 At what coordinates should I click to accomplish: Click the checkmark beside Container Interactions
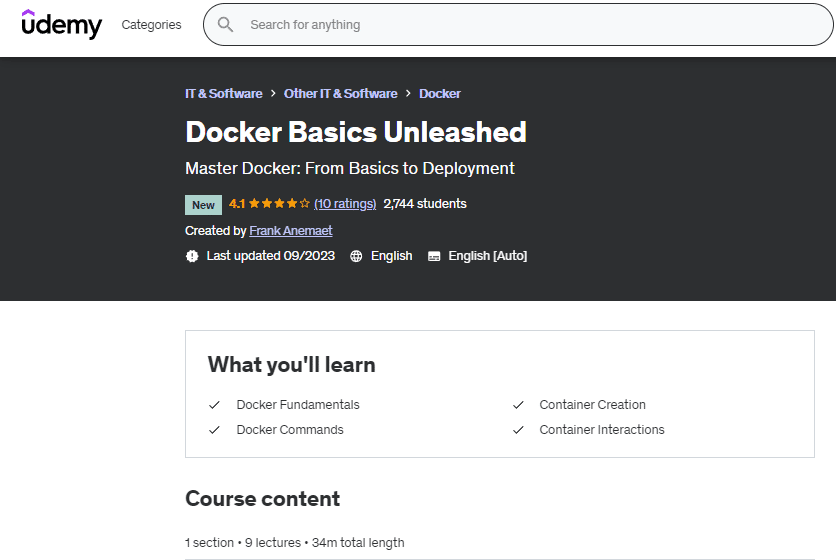click(x=518, y=430)
